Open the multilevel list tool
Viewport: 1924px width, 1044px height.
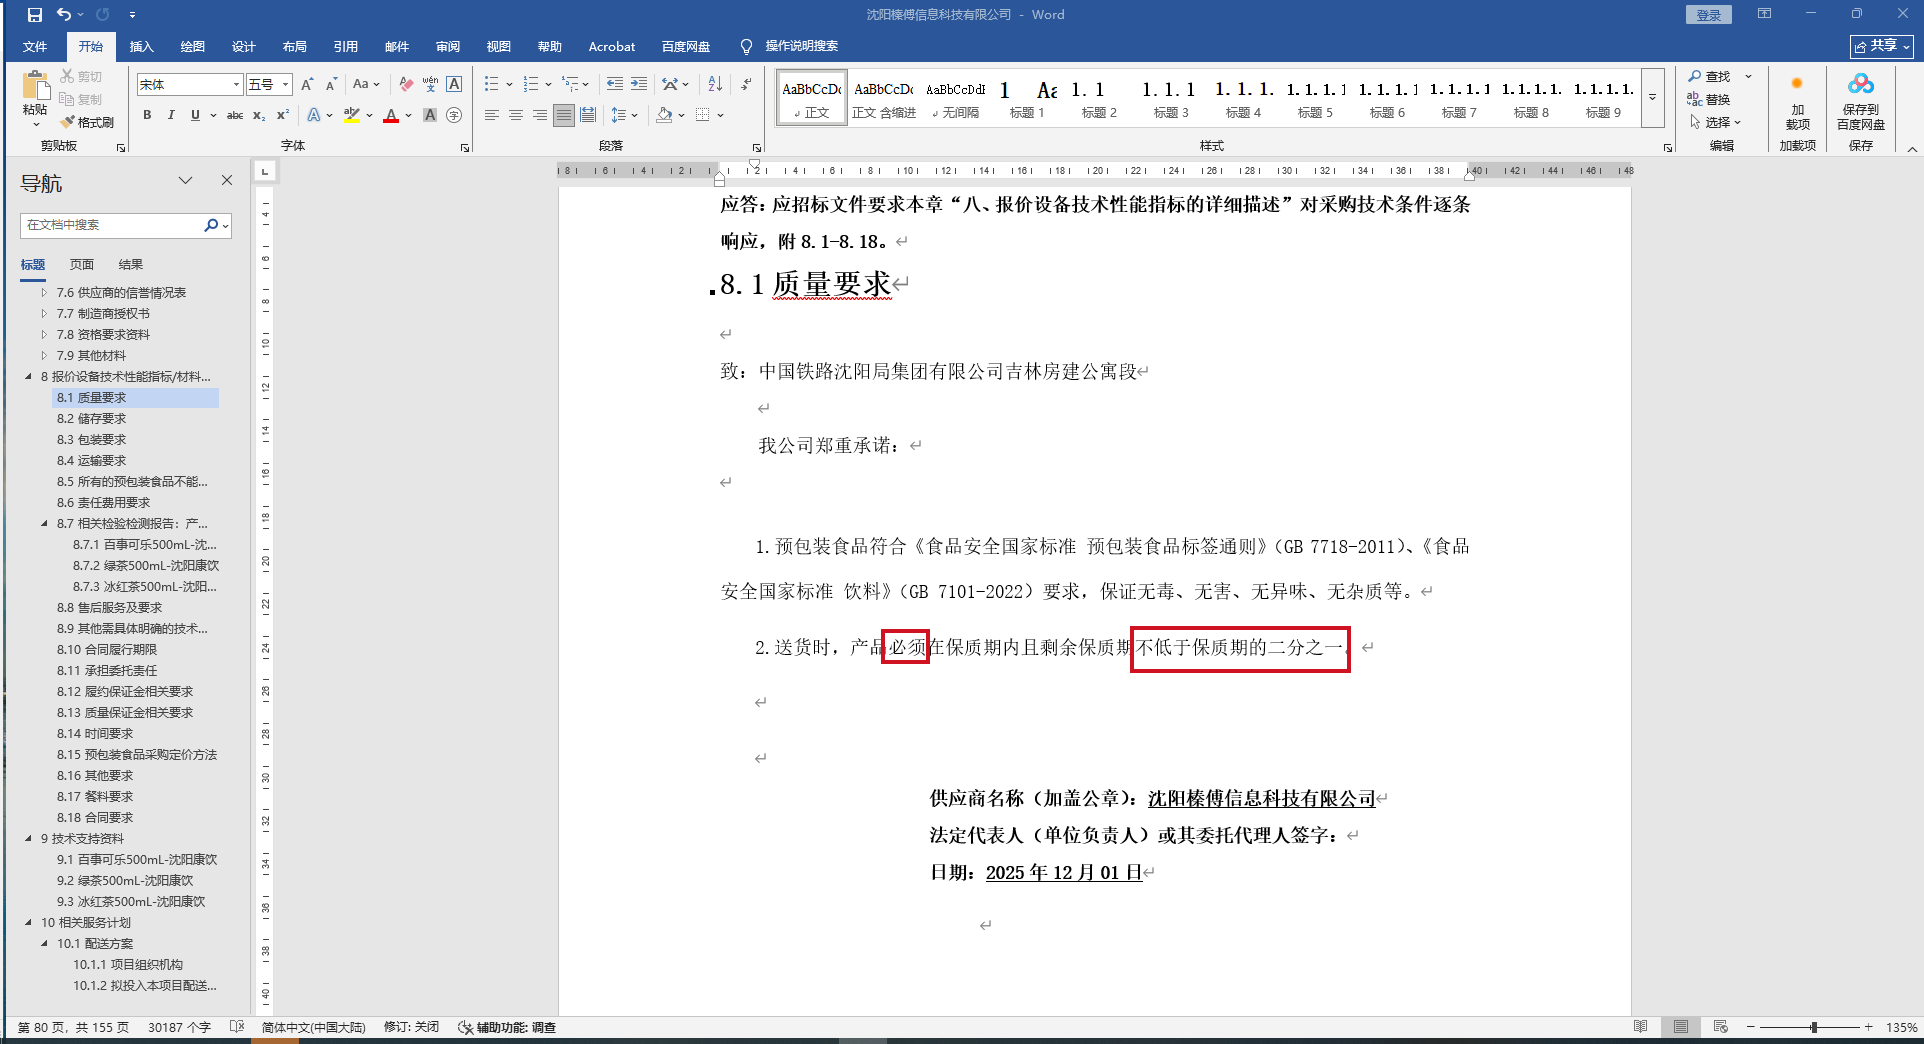click(570, 84)
